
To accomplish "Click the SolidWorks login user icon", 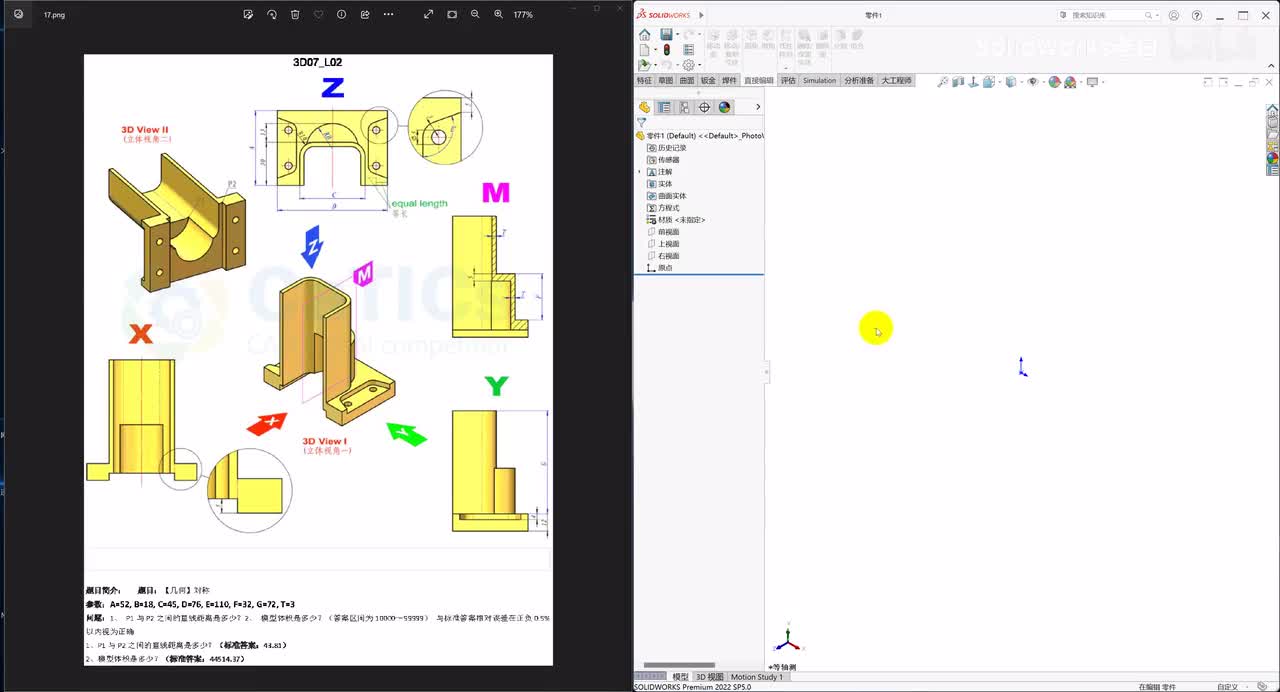I will [x=1174, y=15].
